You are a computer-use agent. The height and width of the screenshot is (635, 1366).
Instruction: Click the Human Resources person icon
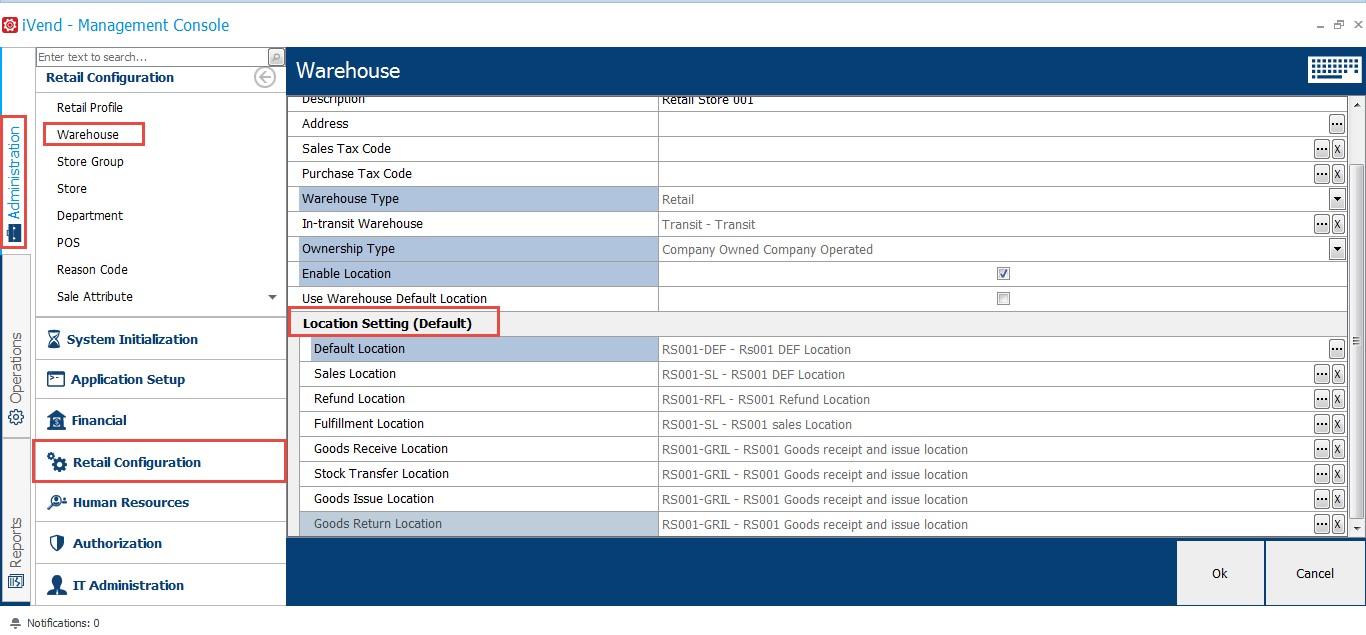[56, 502]
